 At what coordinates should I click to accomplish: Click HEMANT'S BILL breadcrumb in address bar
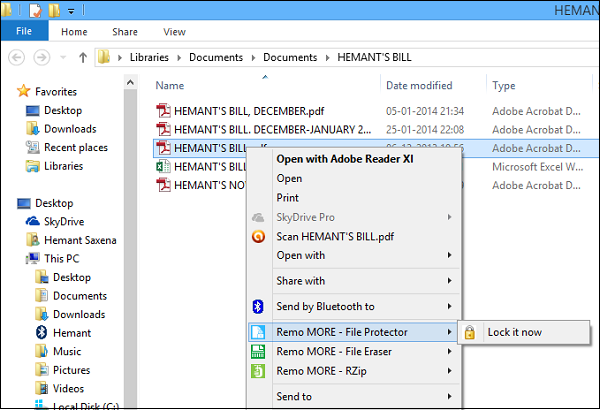point(374,57)
